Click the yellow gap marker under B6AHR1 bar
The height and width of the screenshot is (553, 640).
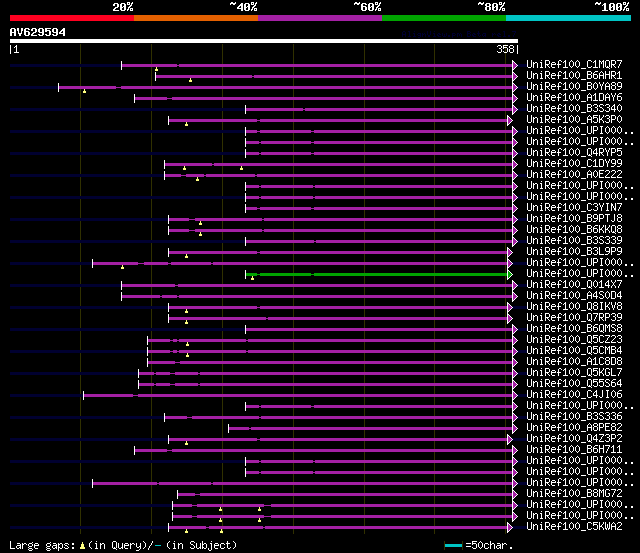(x=190, y=80)
